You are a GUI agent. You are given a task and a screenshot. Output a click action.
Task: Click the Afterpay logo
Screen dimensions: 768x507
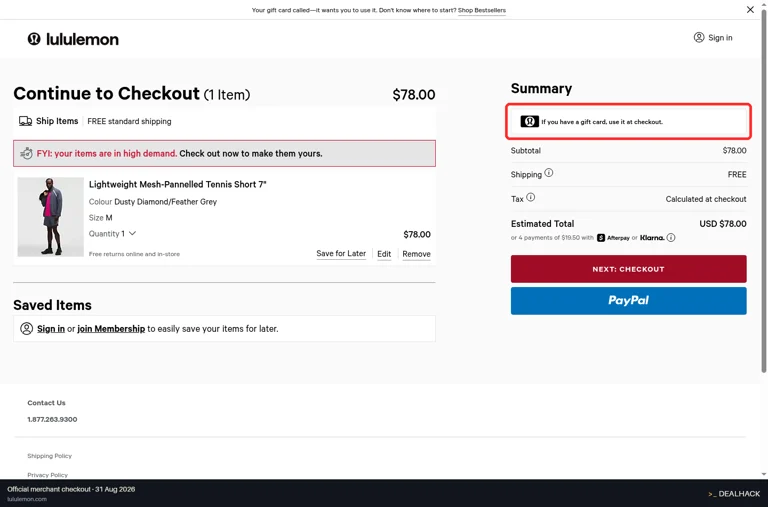[613, 238]
